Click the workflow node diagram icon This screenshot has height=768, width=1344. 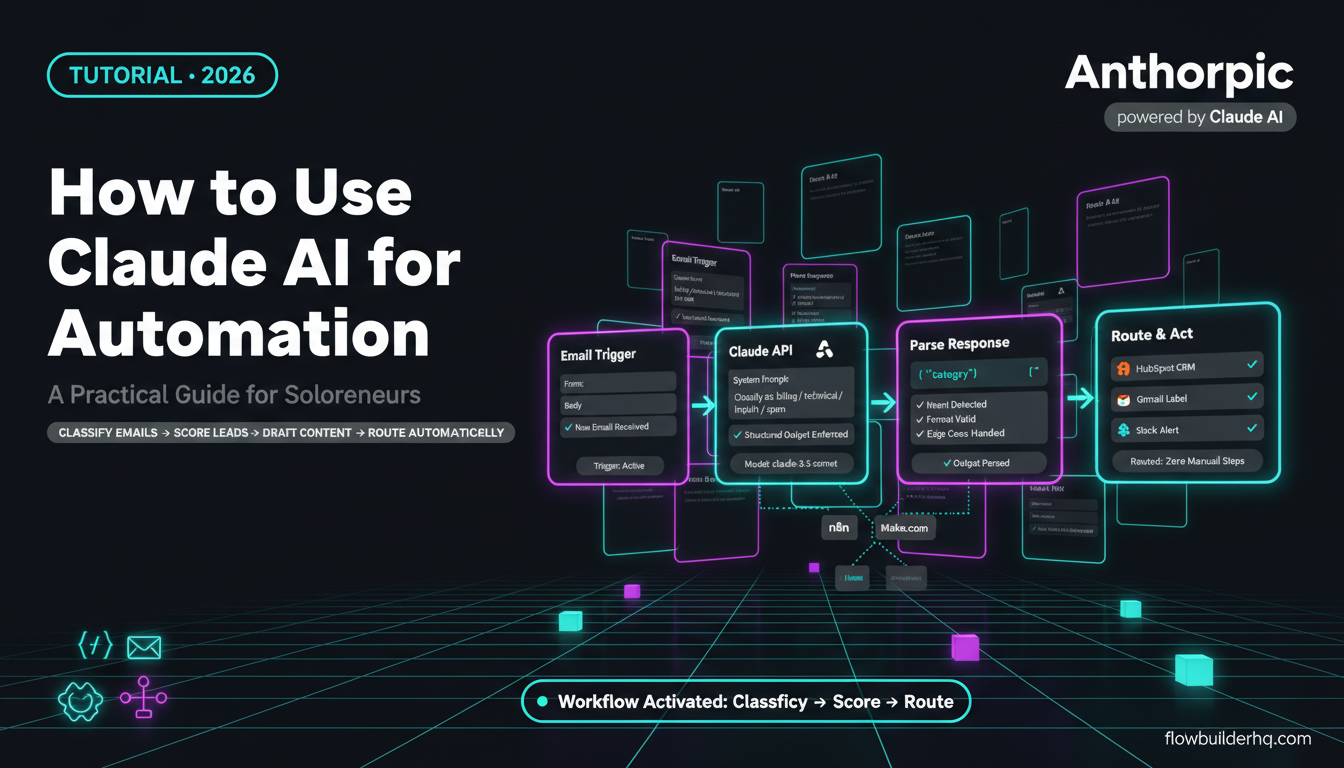pyautogui.click(x=143, y=698)
